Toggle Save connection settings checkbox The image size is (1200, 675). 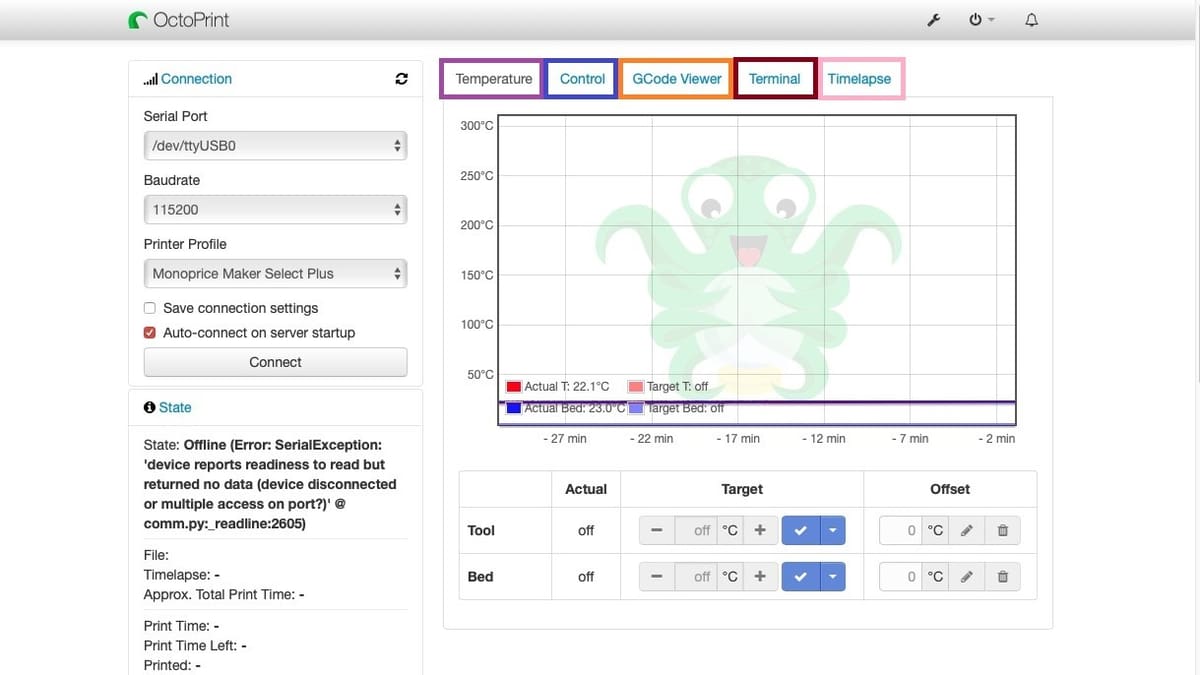pyautogui.click(x=150, y=308)
